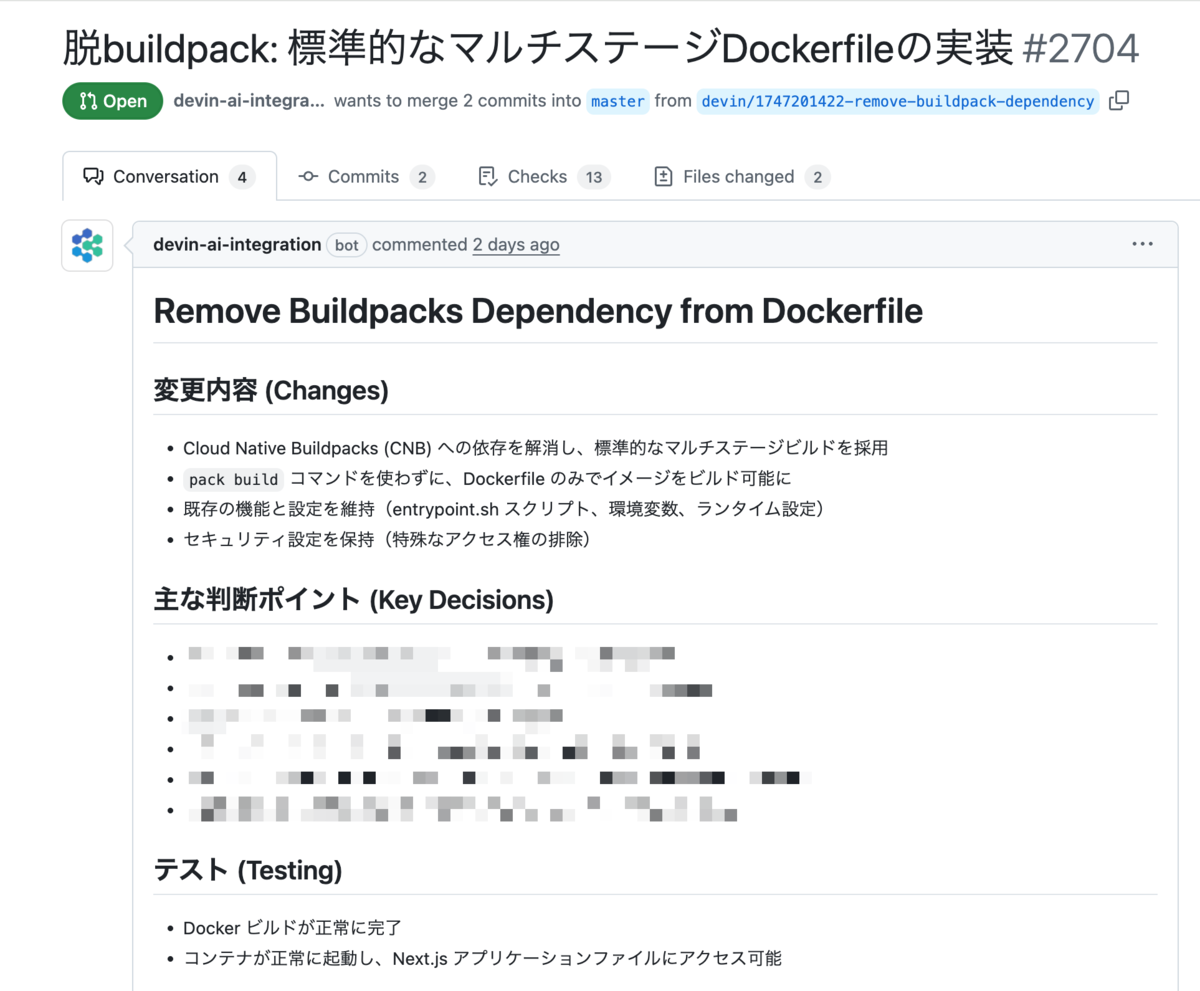Switch to the Files changed tab
The image size is (1200, 991).
pos(741,177)
